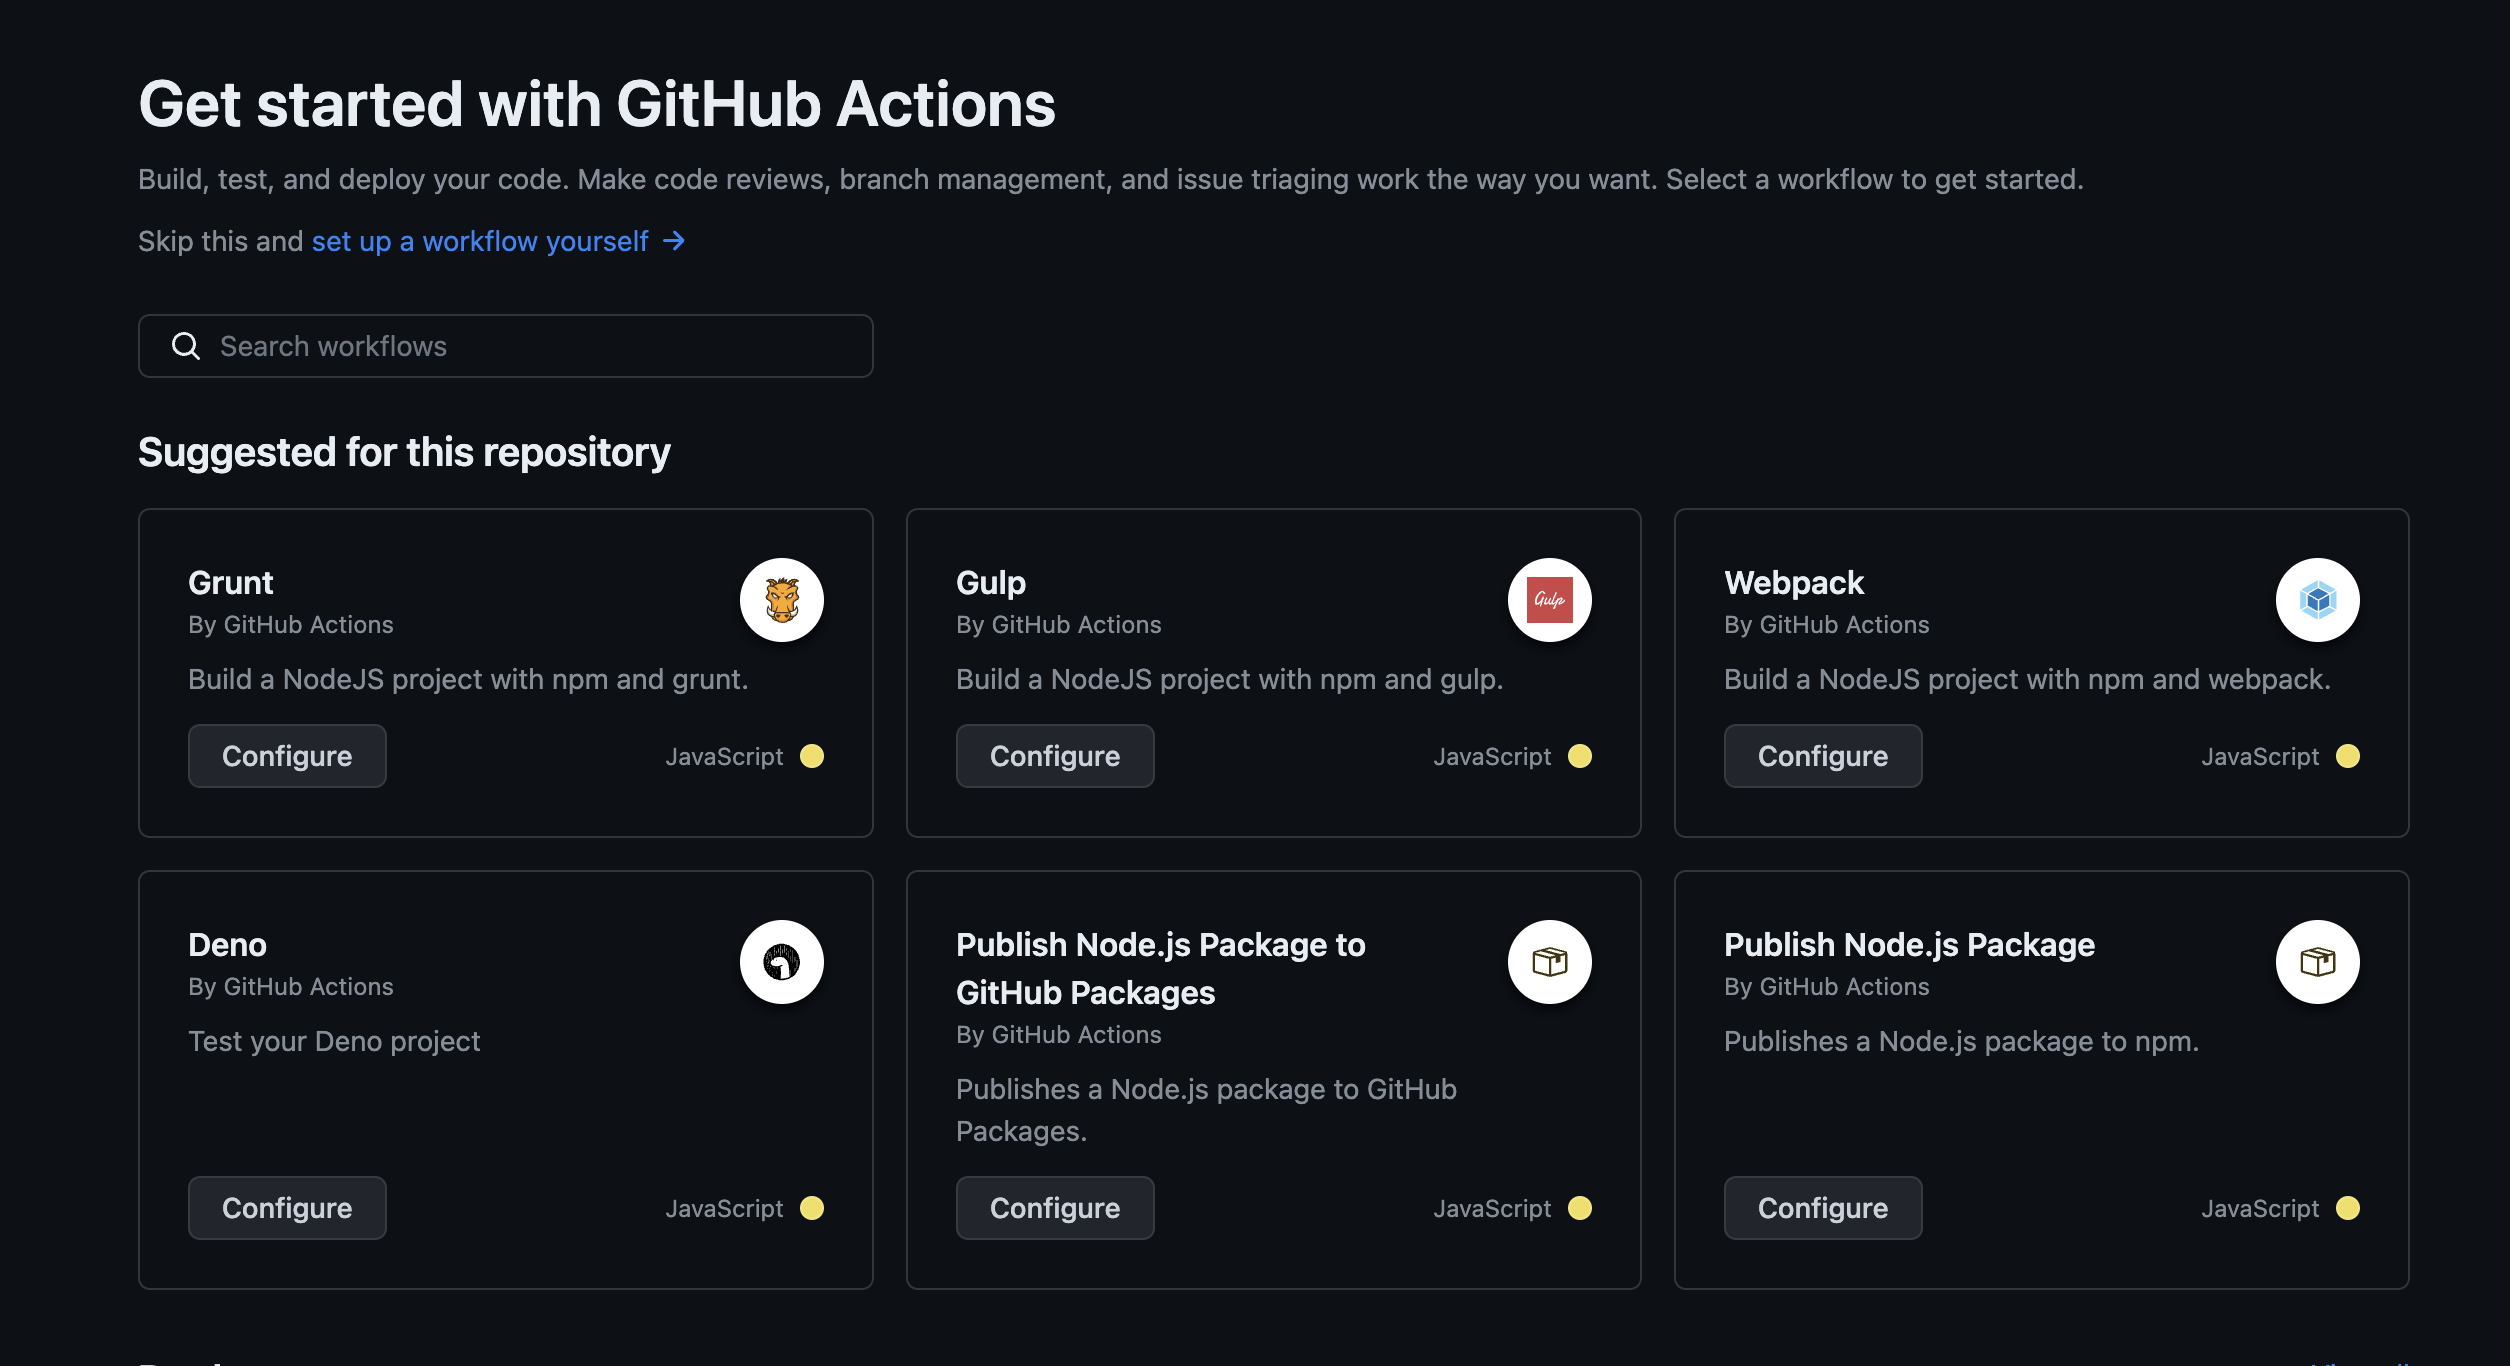Configure the Deno workflow
The image size is (2510, 1366).
[x=287, y=1208]
